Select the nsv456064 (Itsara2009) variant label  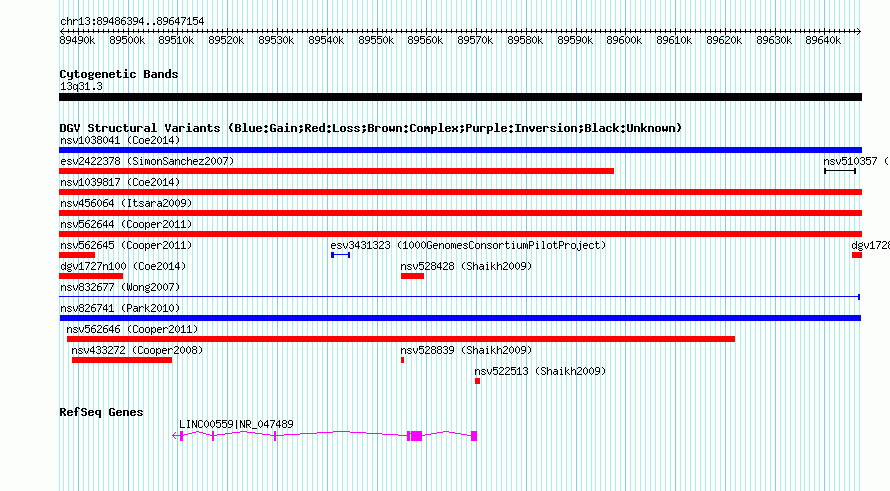pyautogui.click(x=126, y=203)
